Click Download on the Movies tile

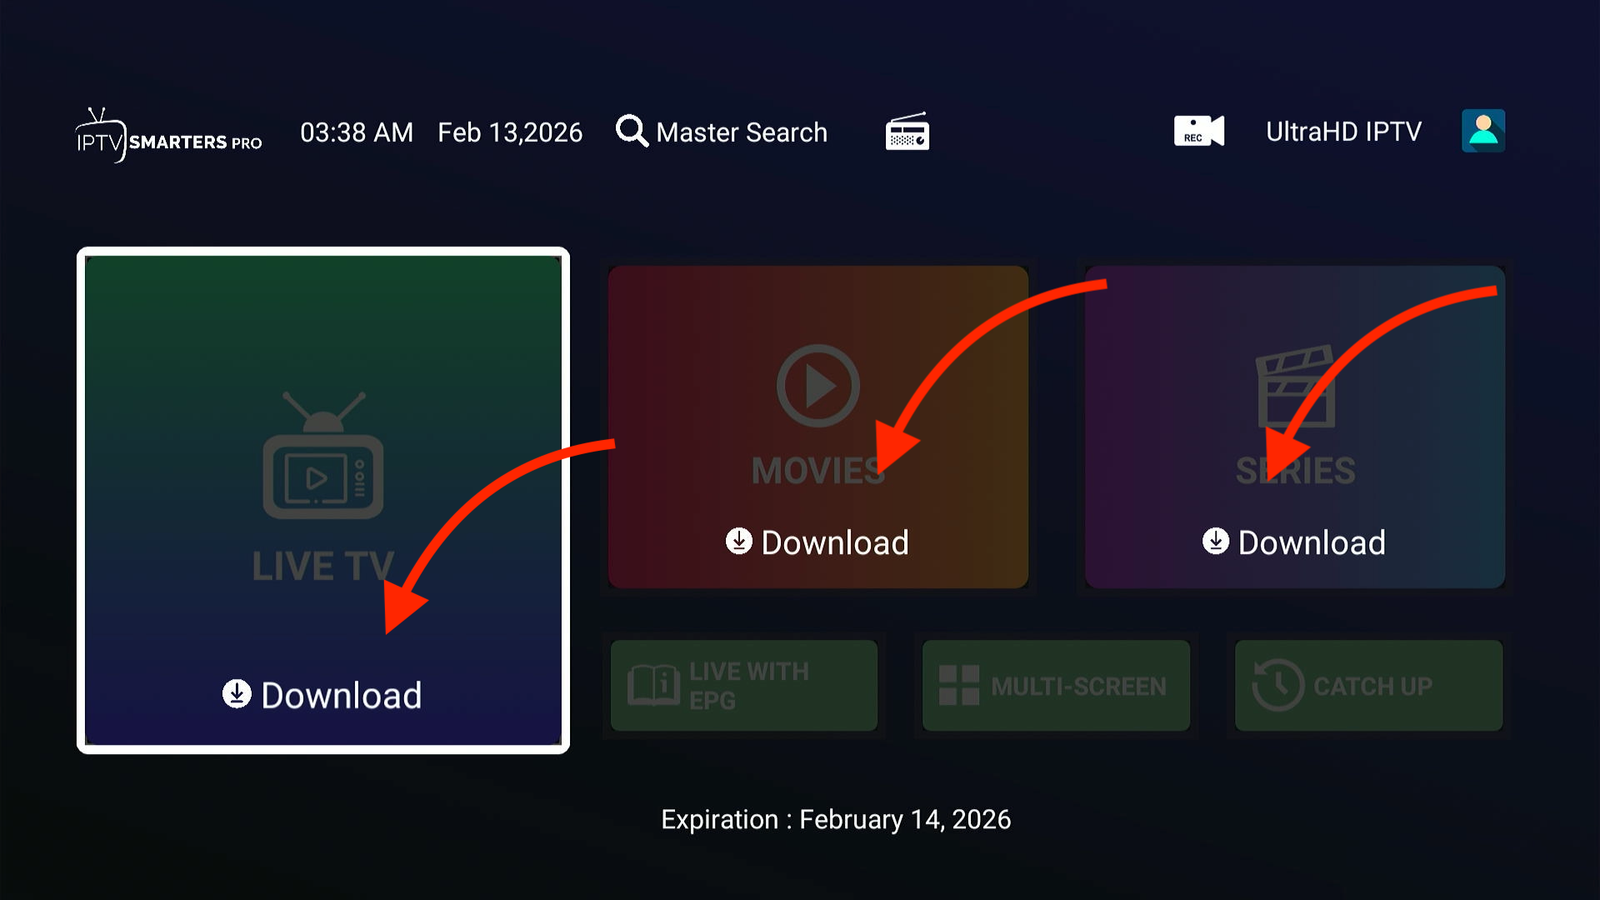point(817,542)
